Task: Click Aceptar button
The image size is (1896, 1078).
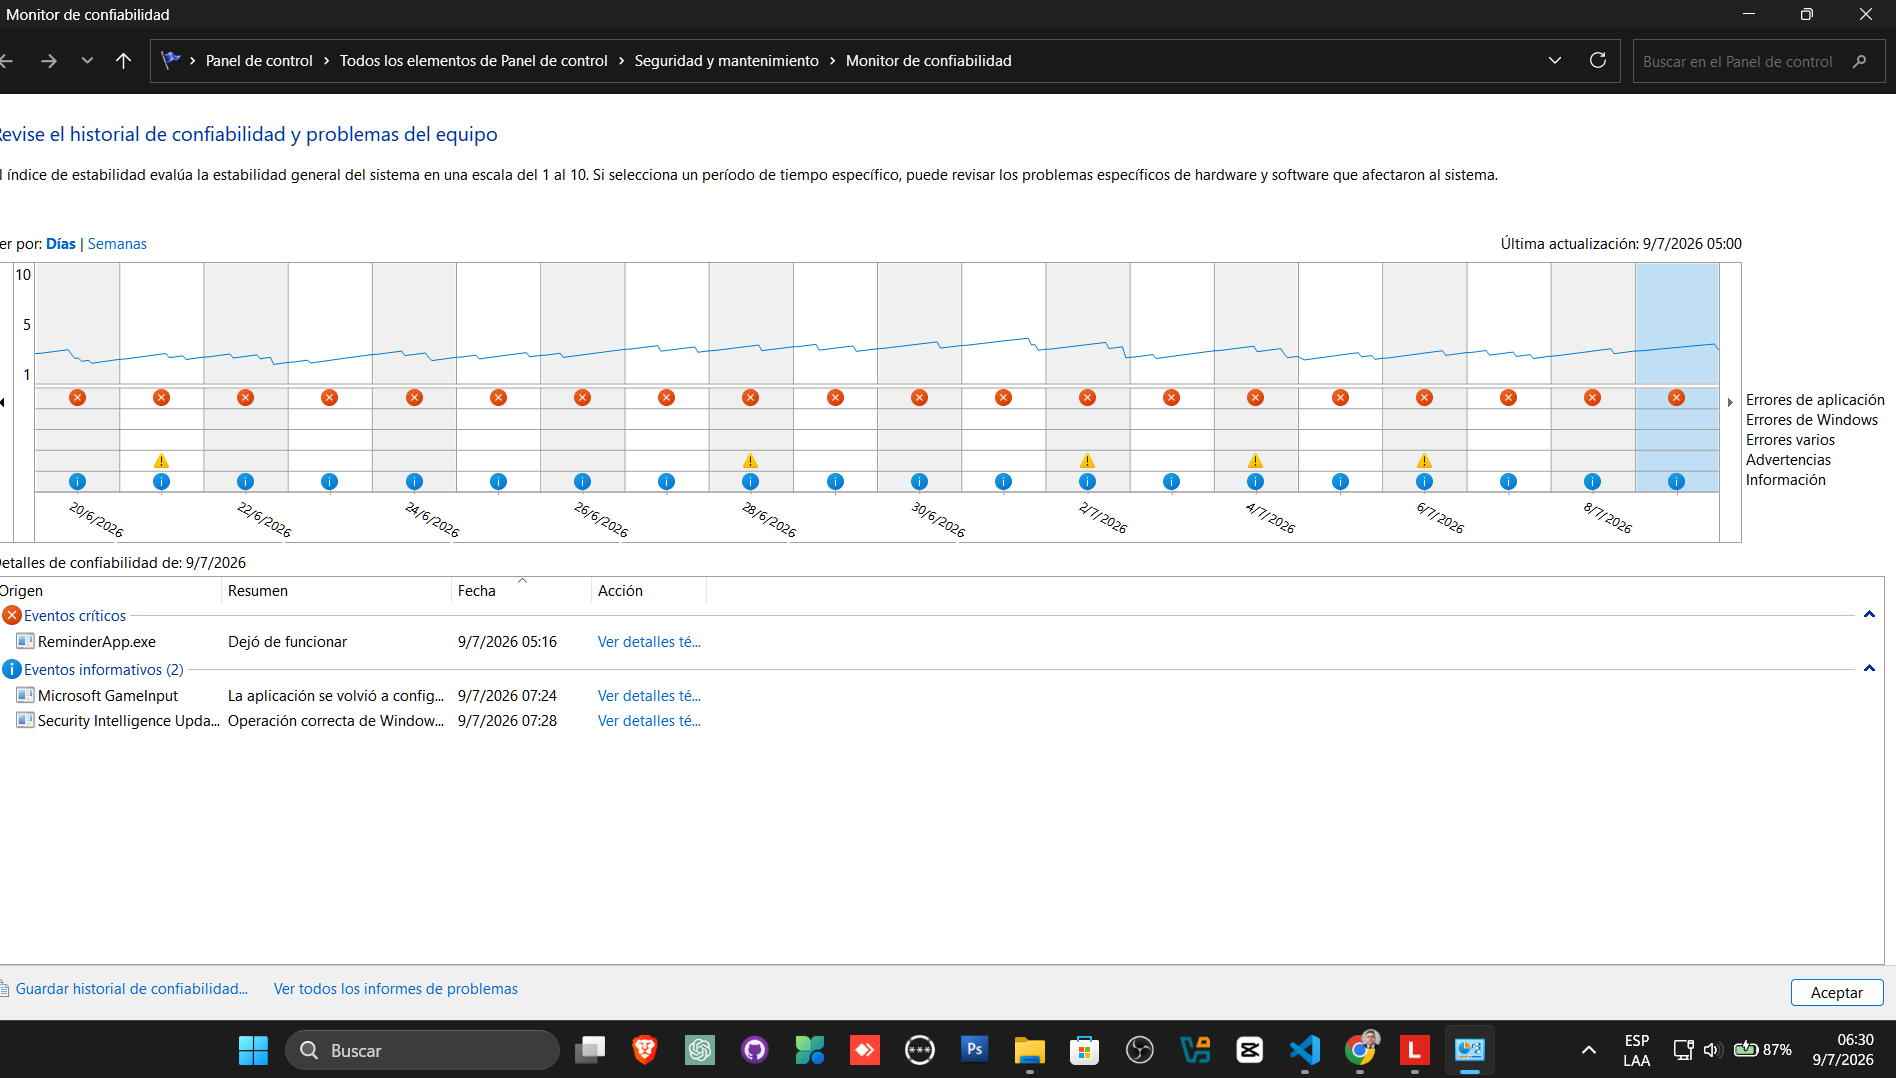Action: [x=1837, y=992]
